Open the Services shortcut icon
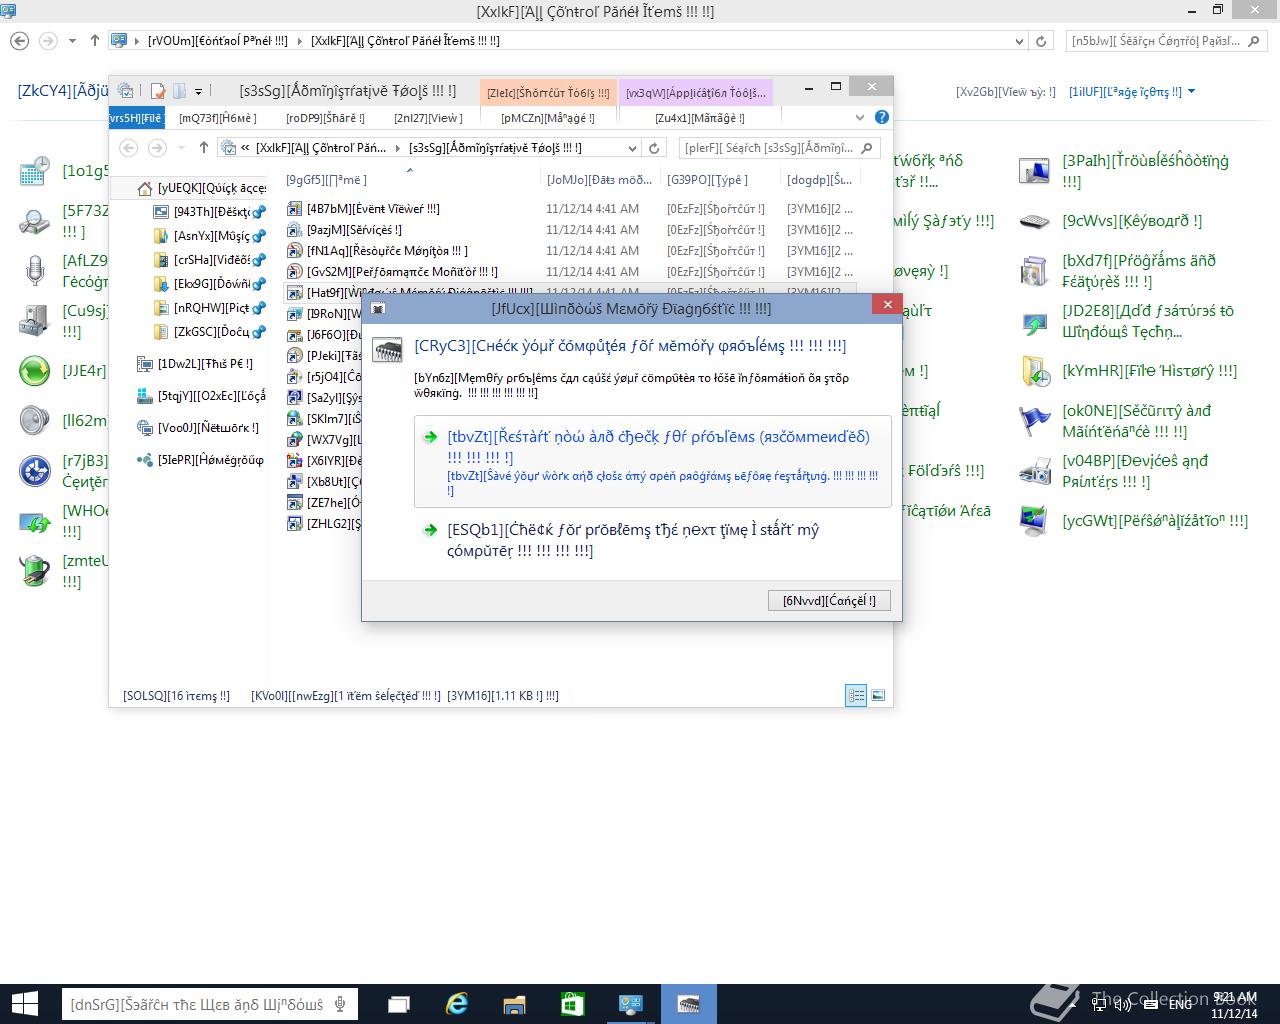The image size is (1280, 1024). [x=295, y=230]
